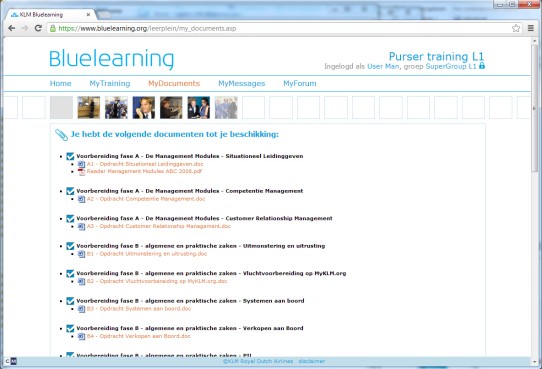Click the address bar URL field

click(279, 28)
